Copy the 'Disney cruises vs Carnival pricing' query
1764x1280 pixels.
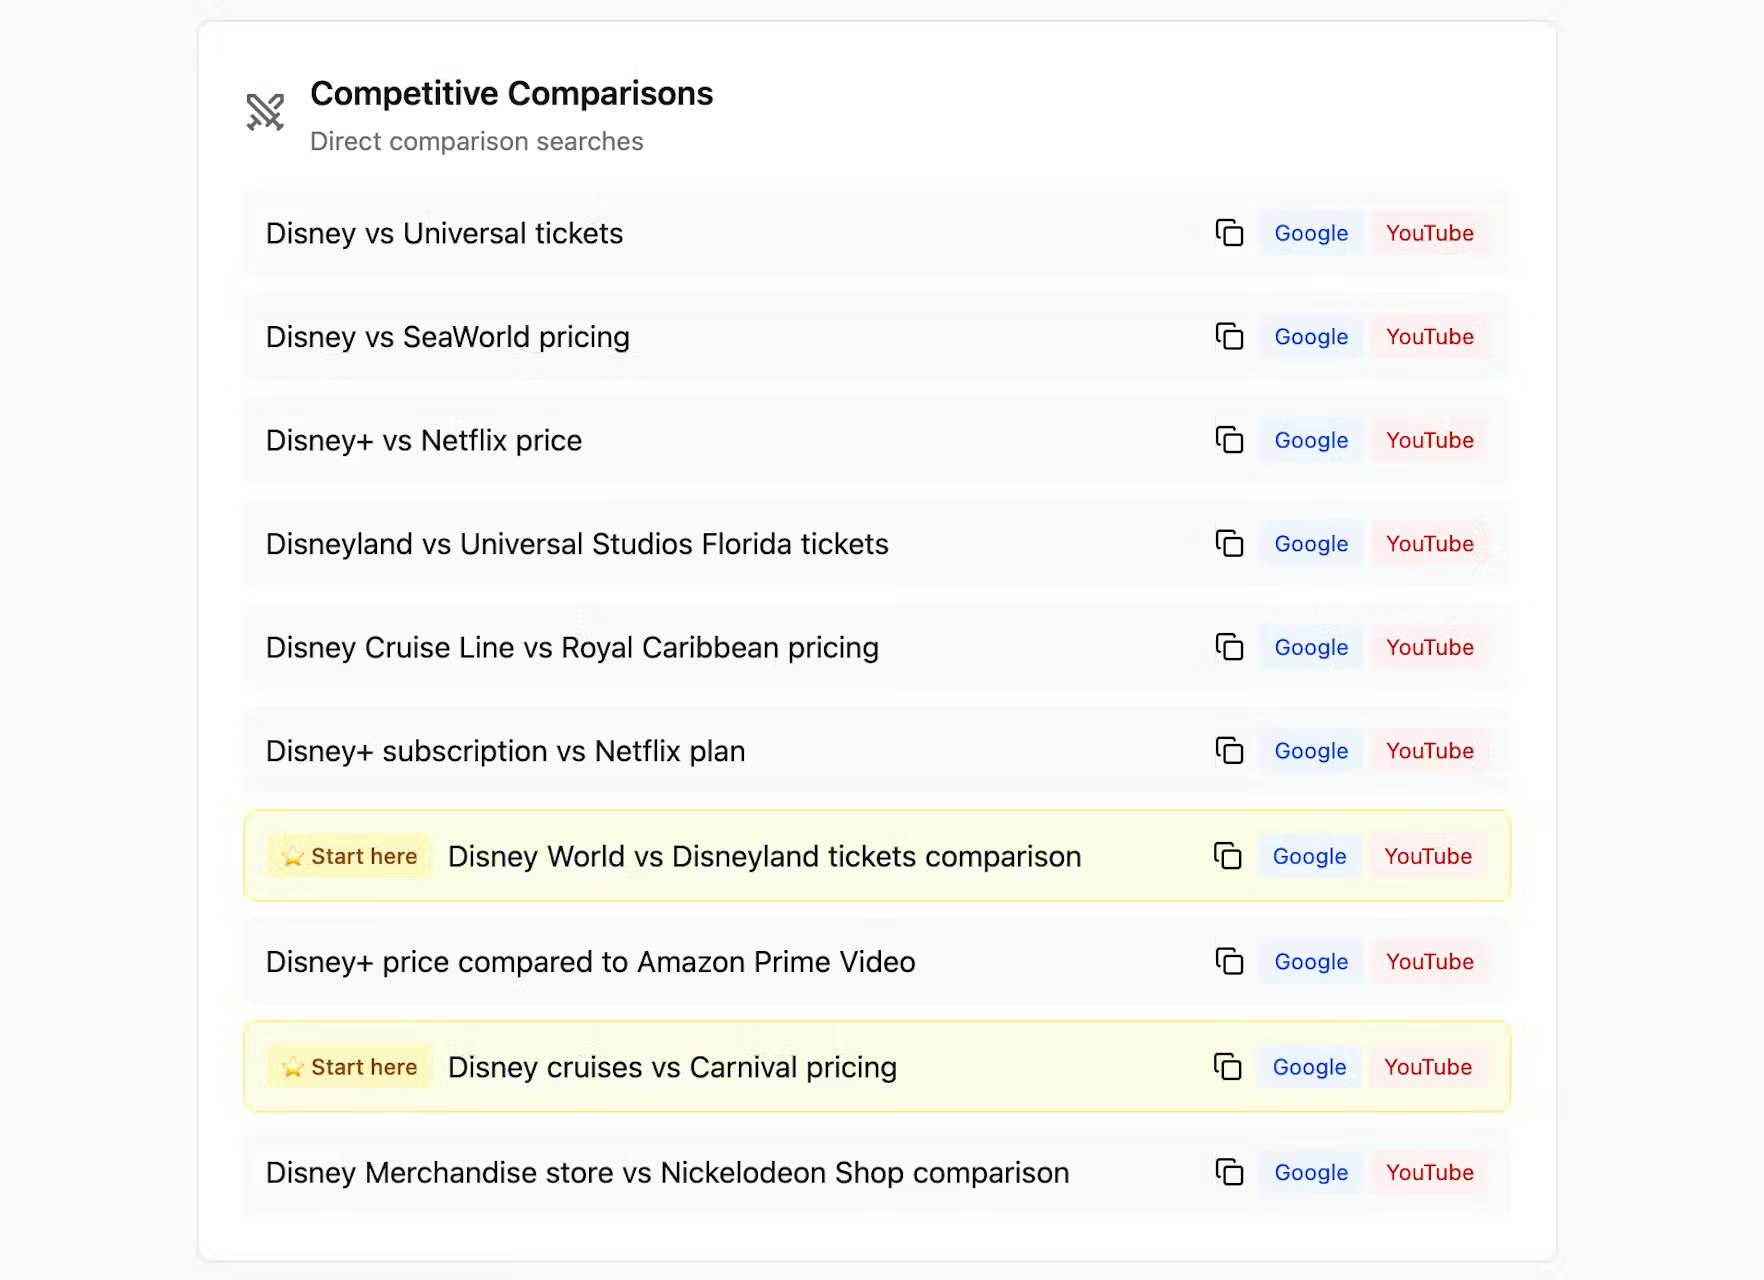pos(1227,1067)
